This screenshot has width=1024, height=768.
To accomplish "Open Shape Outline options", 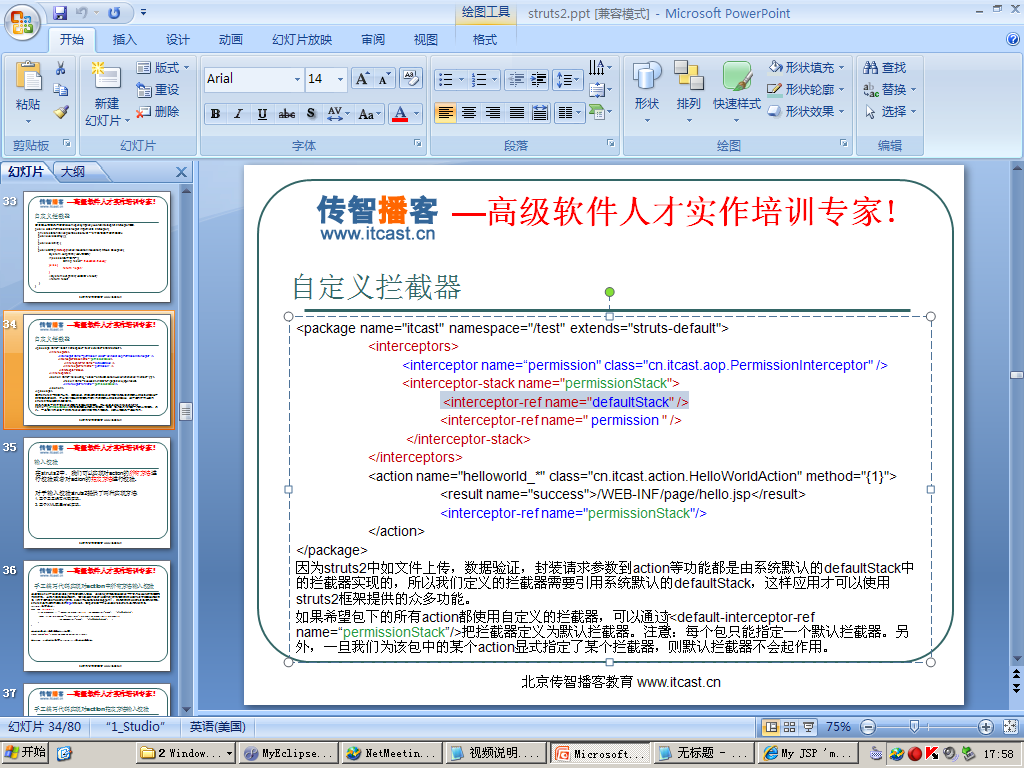I will coord(806,89).
